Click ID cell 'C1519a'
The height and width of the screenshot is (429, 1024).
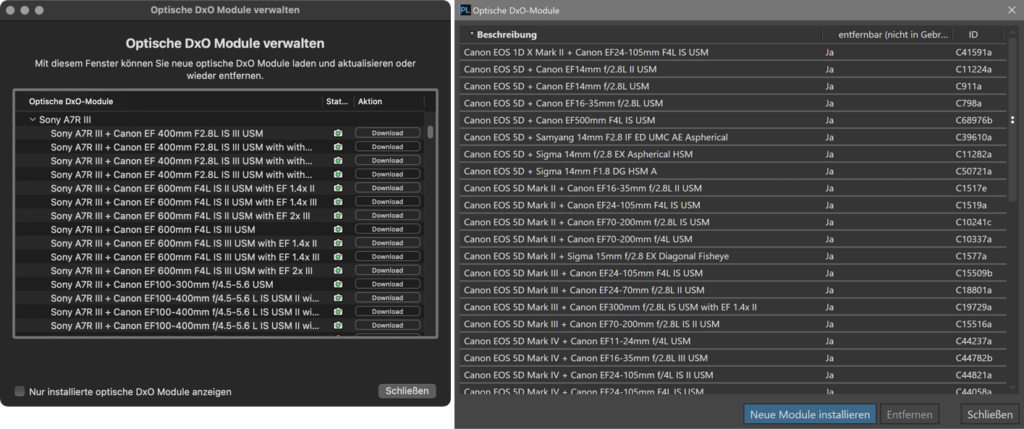point(971,205)
